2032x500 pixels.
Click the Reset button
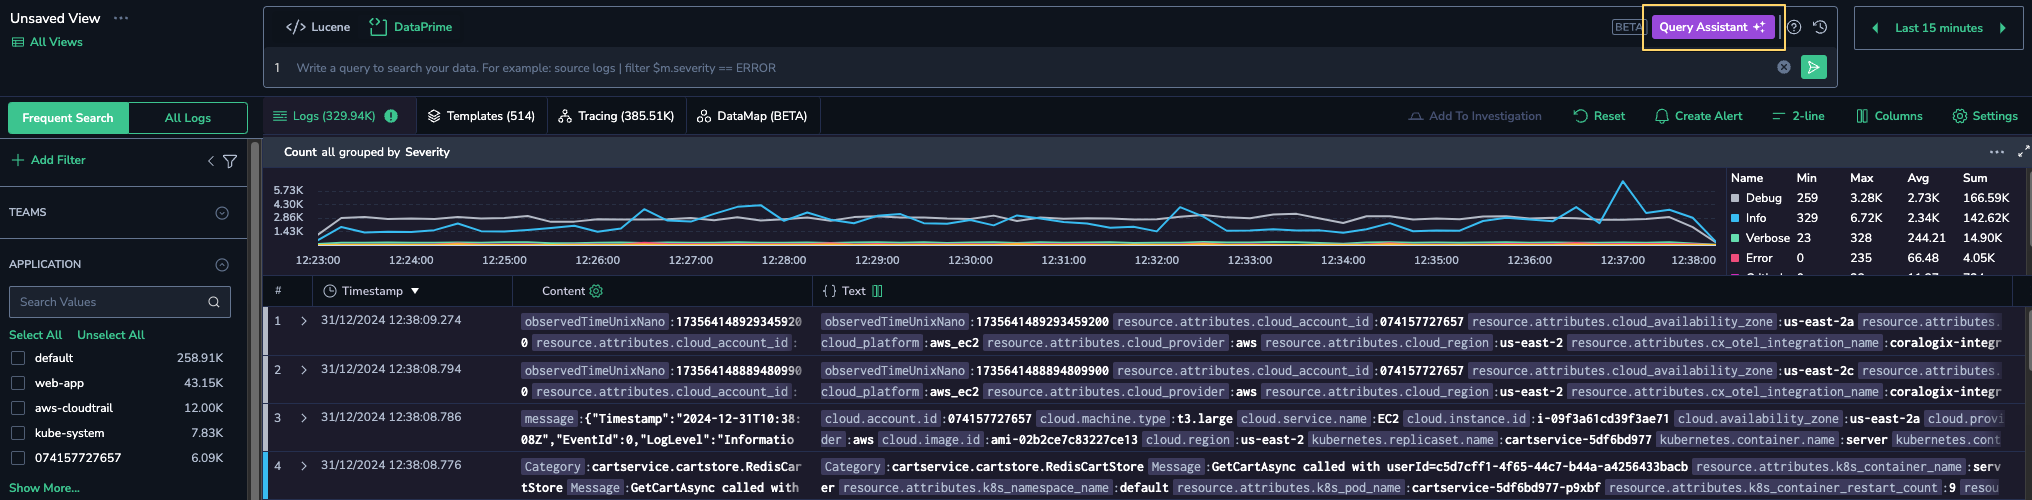click(x=1599, y=116)
